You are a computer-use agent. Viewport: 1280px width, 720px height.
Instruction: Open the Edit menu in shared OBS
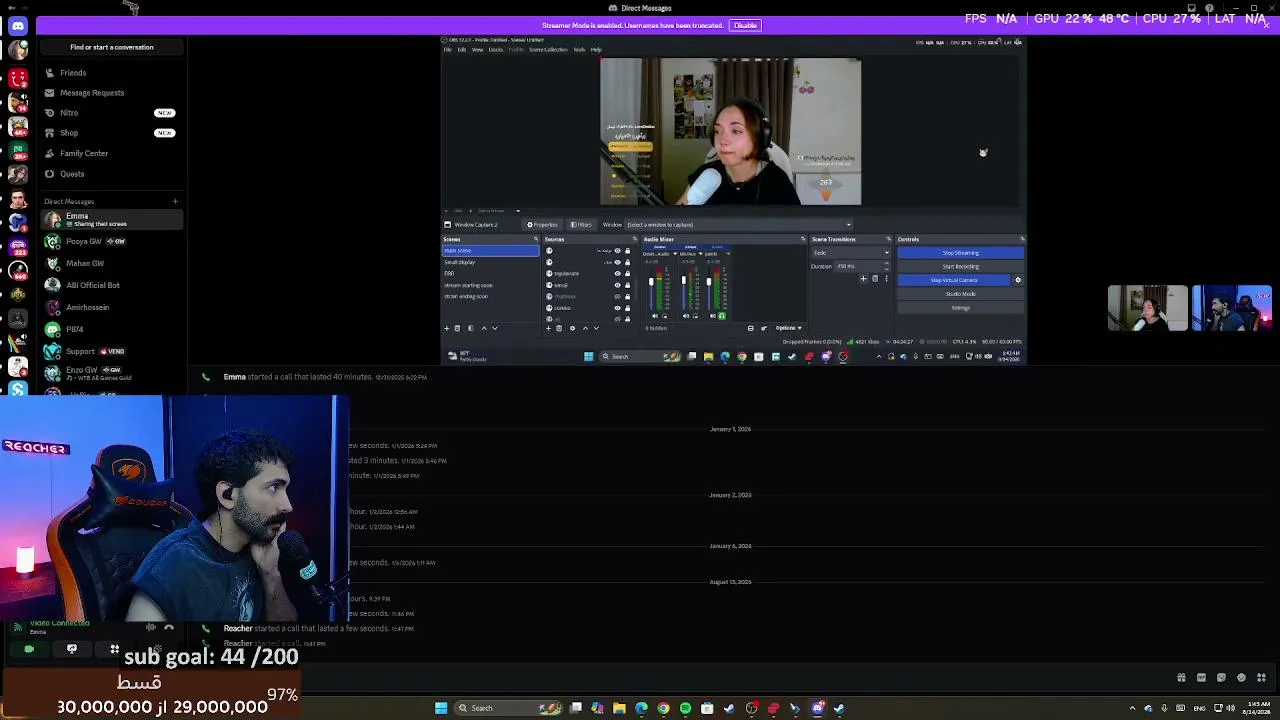[x=461, y=50]
